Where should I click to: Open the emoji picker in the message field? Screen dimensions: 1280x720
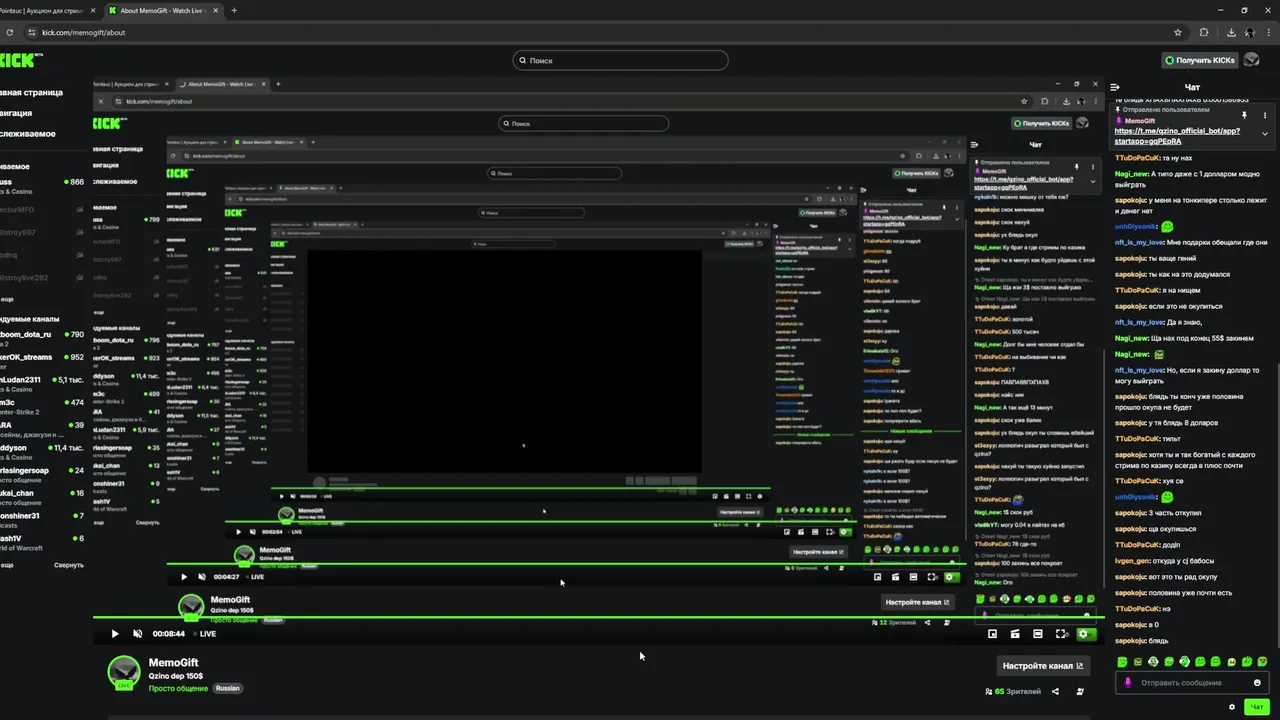coord(1257,683)
